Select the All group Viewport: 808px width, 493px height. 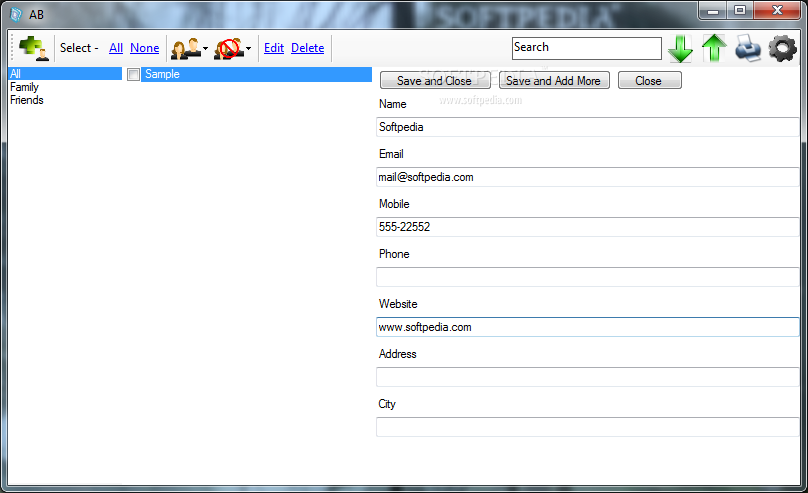click(x=65, y=74)
